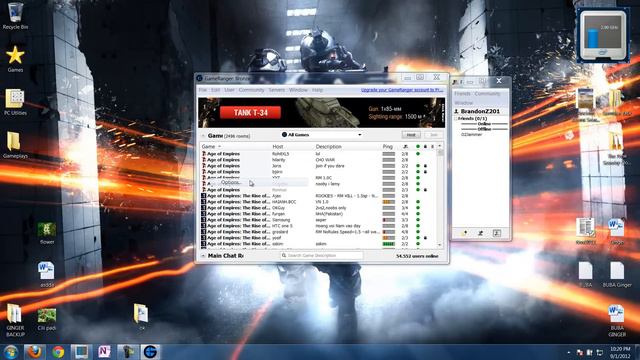The image size is (640, 360).
Task: Open the User menu in GameRanger
Action: (229, 90)
